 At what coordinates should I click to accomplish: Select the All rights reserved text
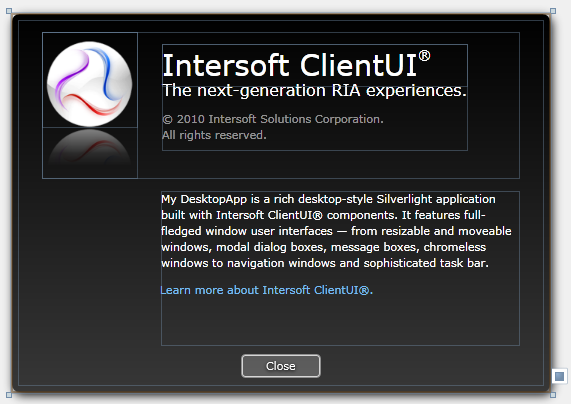tap(214, 135)
